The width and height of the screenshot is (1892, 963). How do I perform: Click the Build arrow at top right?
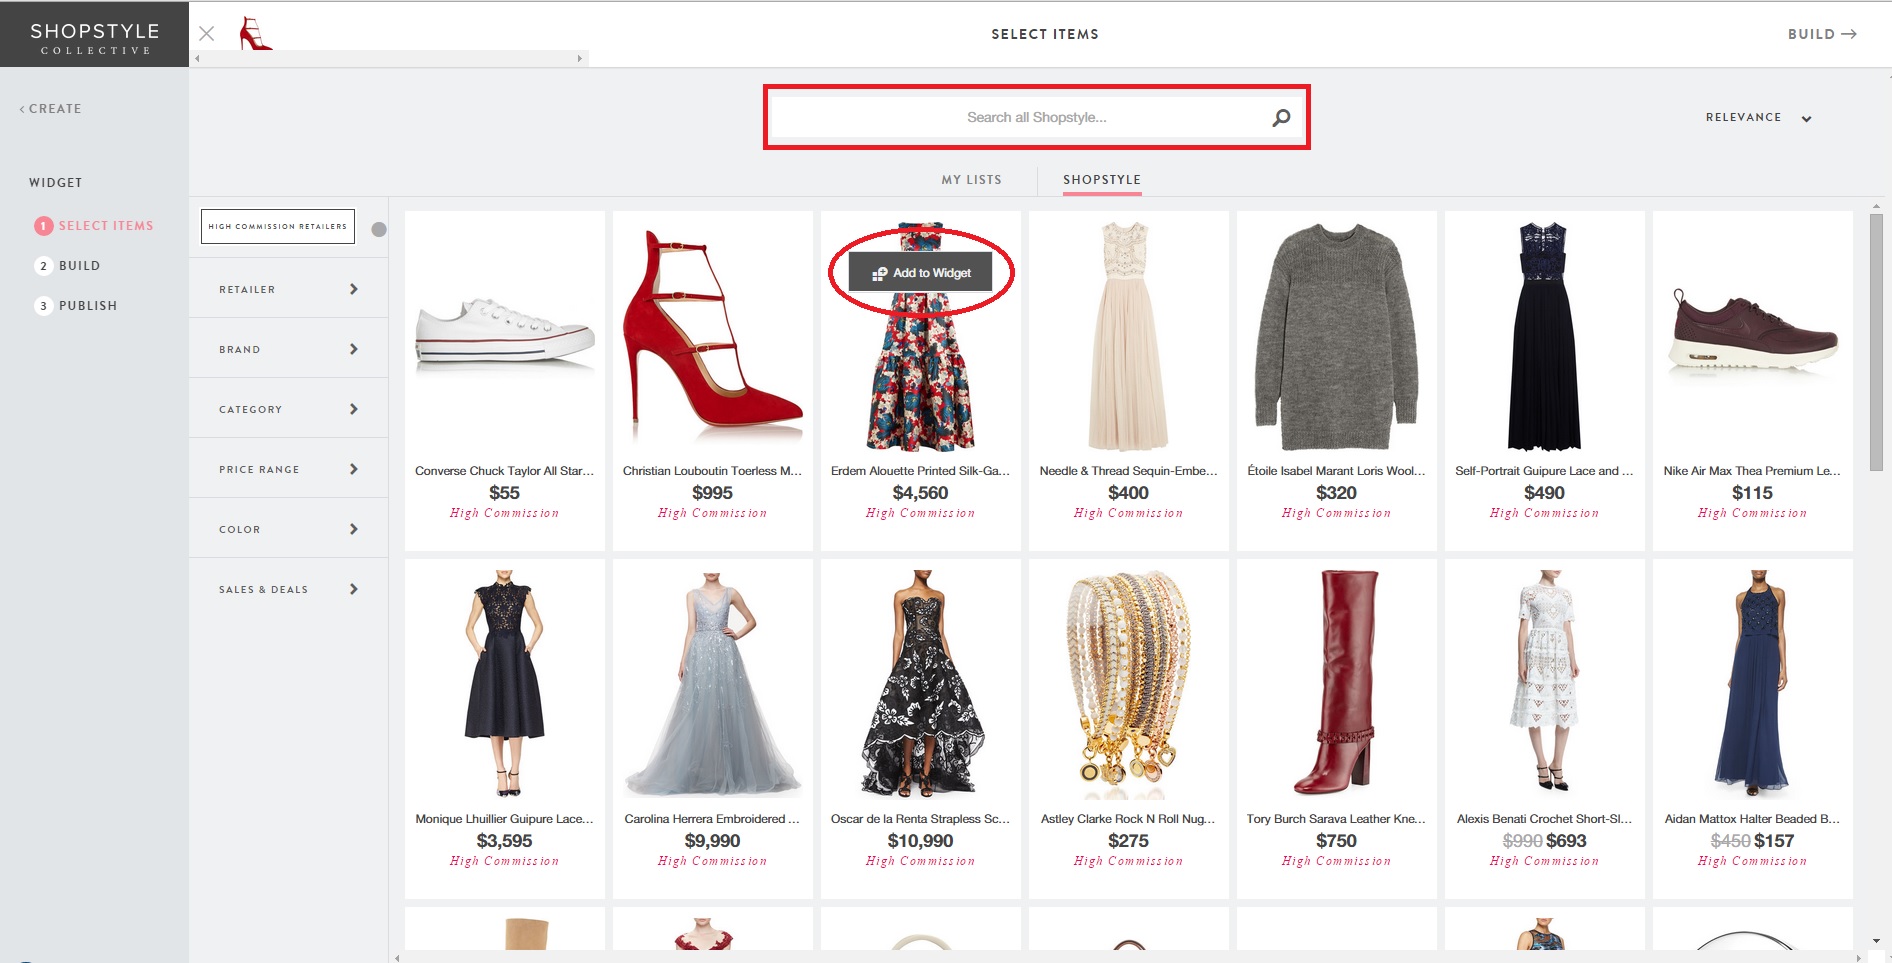click(1821, 34)
